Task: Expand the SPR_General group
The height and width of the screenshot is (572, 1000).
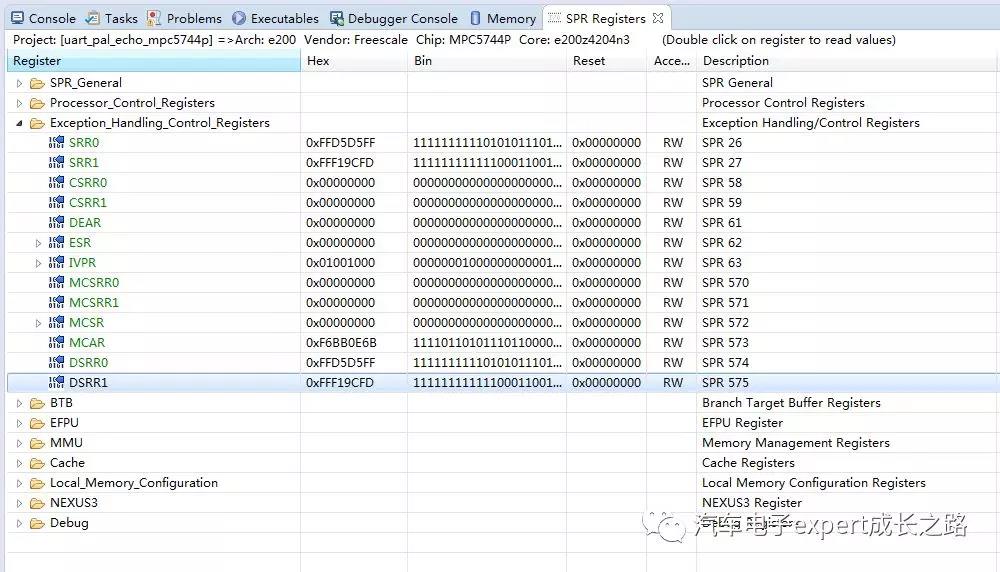Action: click(19, 83)
